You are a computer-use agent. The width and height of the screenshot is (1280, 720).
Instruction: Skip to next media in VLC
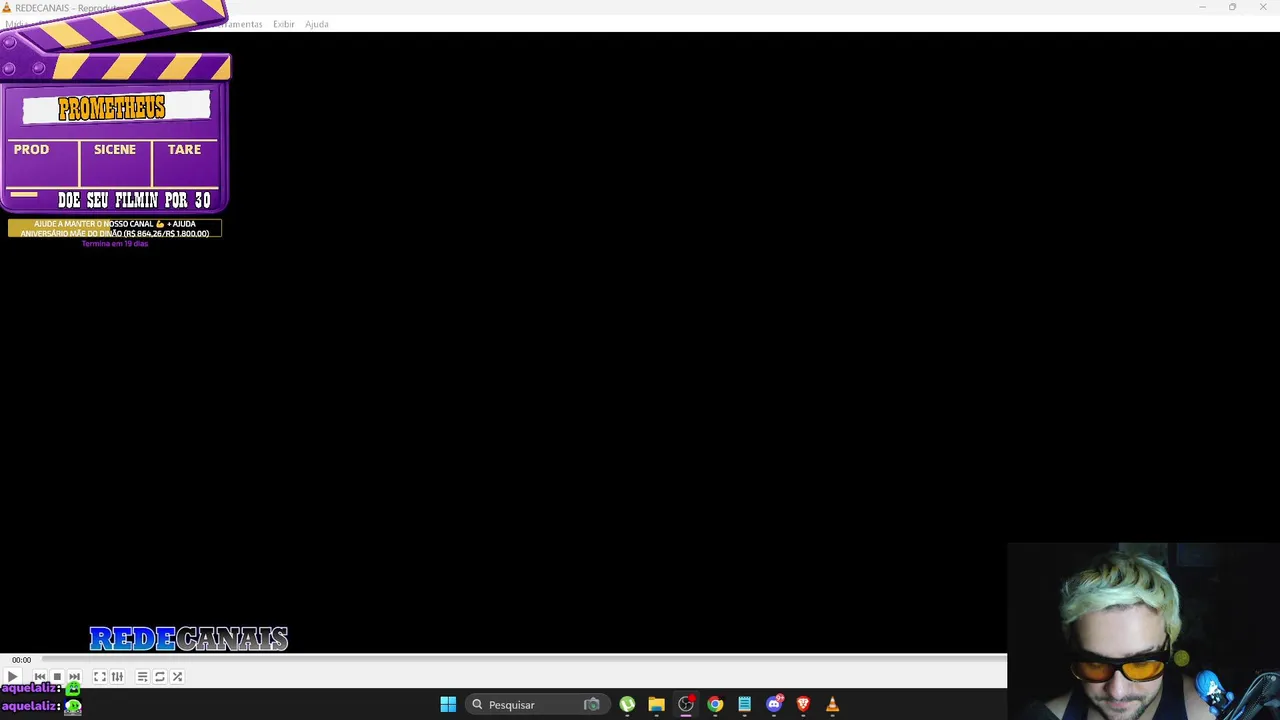pyautogui.click(x=74, y=677)
